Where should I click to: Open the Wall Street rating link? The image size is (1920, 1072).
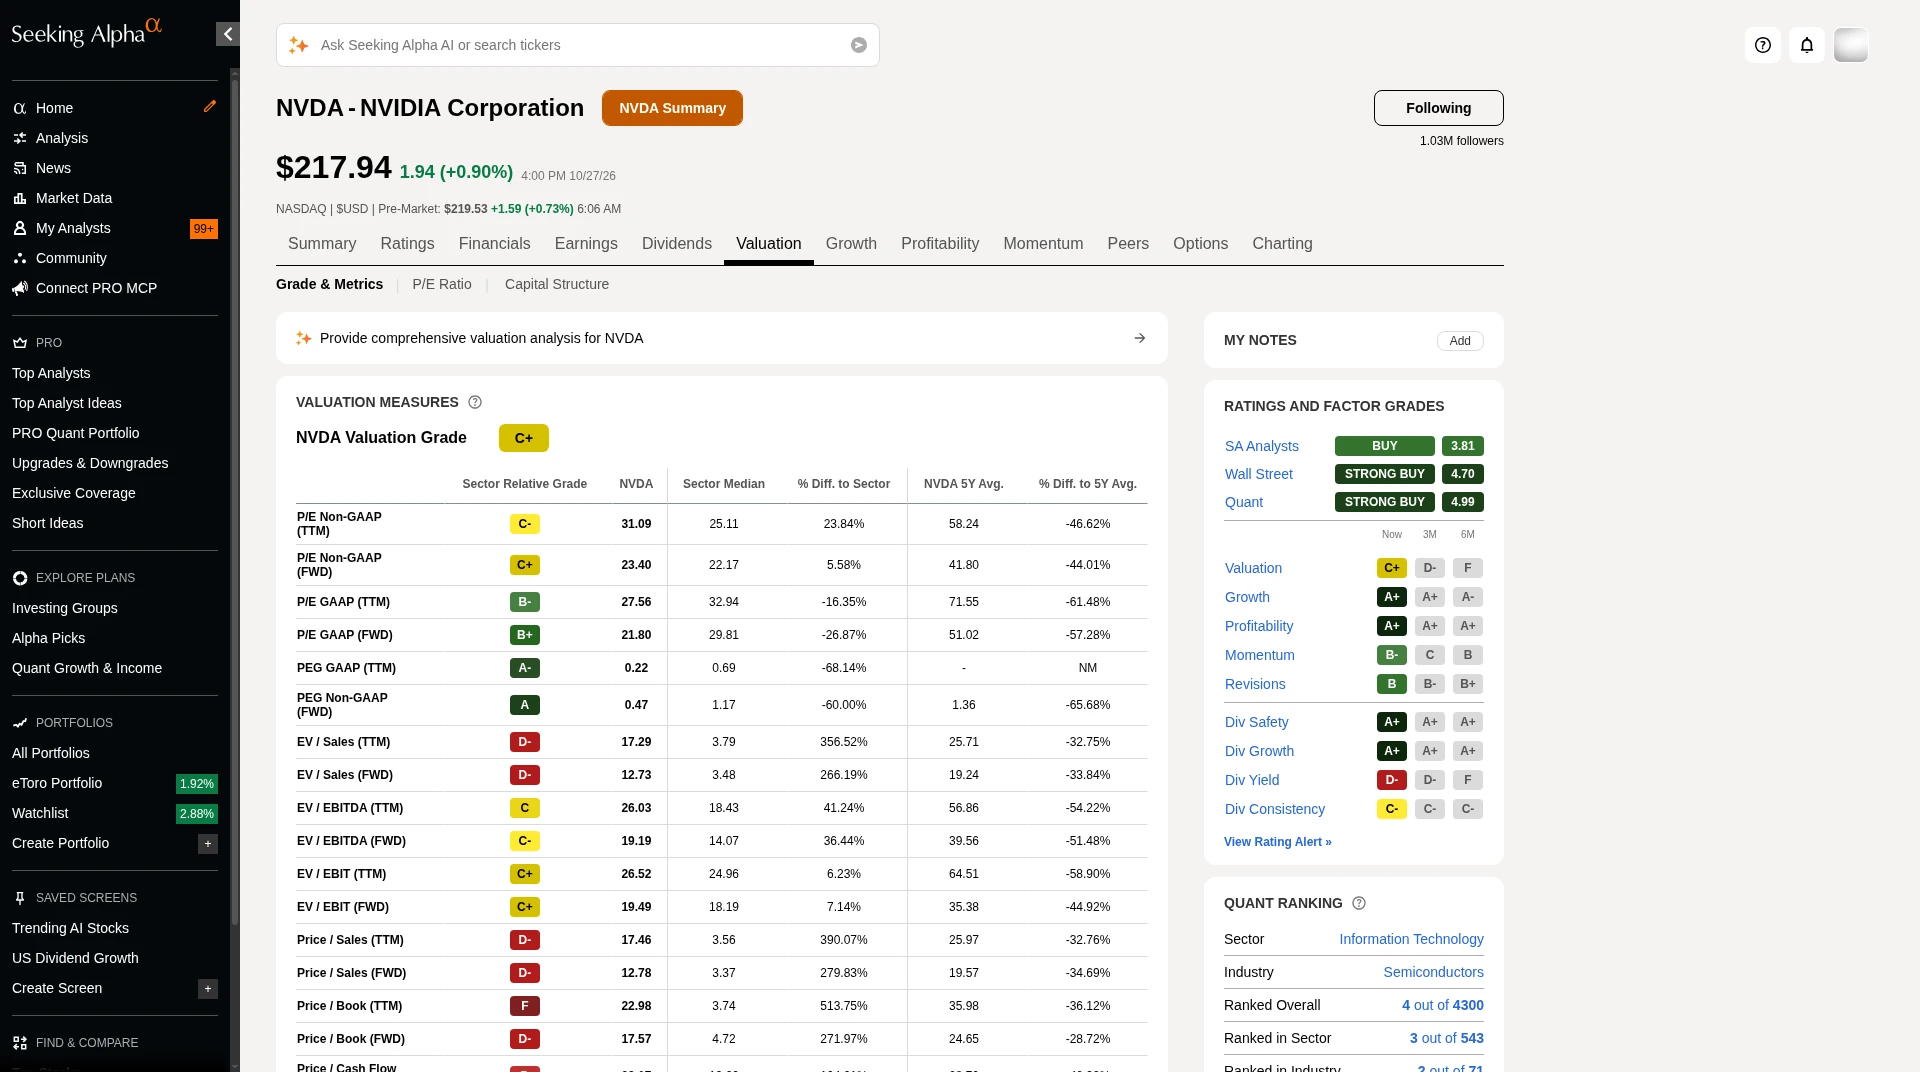[1259, 474]
